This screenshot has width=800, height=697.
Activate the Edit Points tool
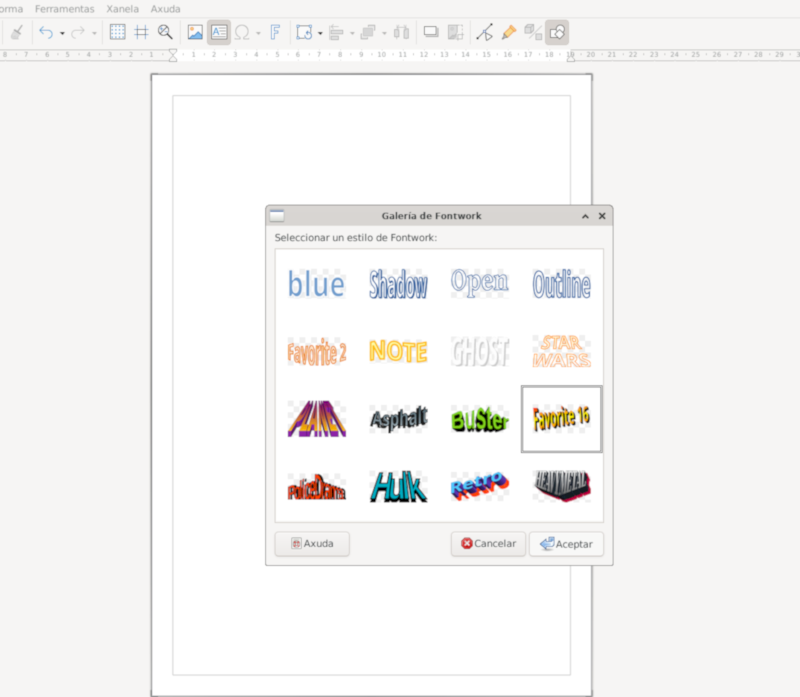[484, 31]
